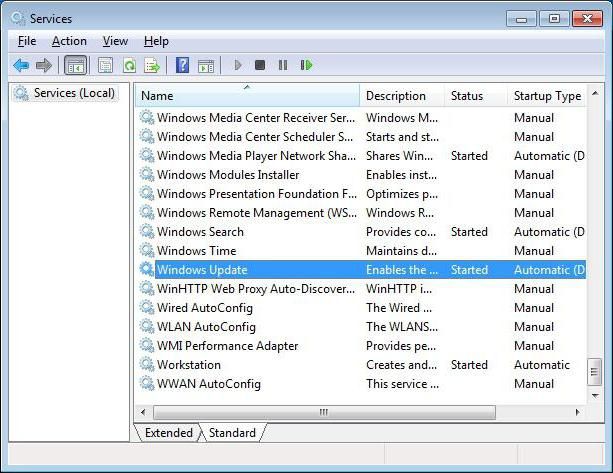Click gear icon beside Windows Update
Image resolution: width=613 pixels, height=473 pixels.
(147, 269)
